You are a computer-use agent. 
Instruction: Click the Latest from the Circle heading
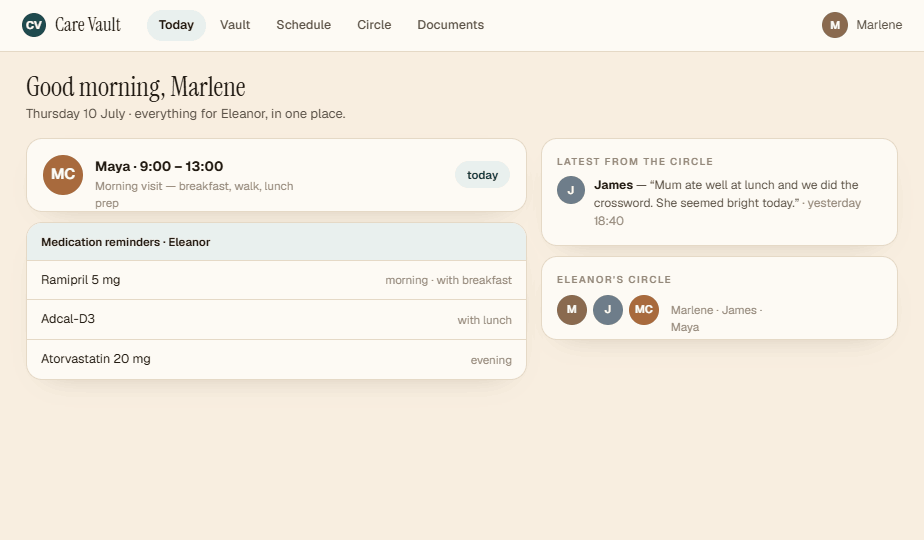click(x=635, y=162)
